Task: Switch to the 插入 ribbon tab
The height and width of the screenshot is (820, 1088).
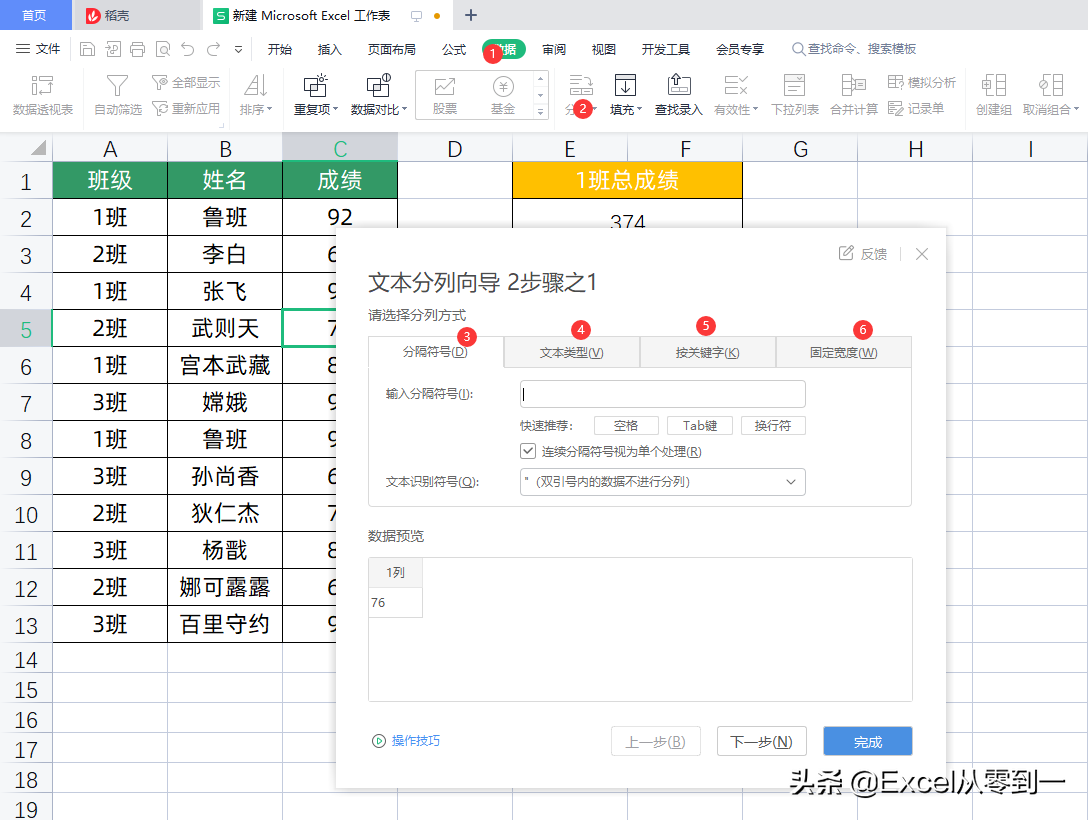Action: (330, 49)
